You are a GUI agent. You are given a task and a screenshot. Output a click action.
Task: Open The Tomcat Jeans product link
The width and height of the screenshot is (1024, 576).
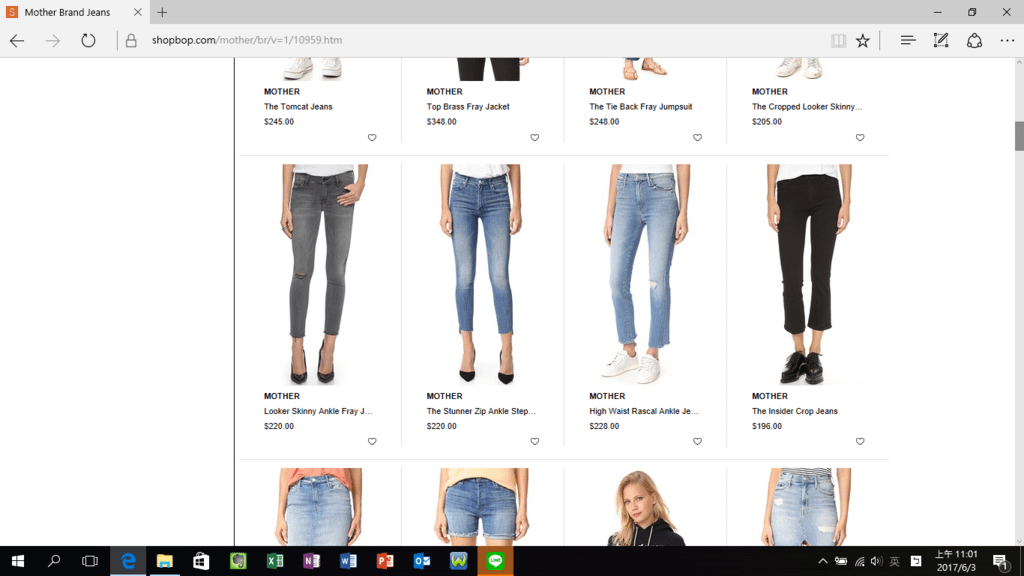[x=298, y=107]
